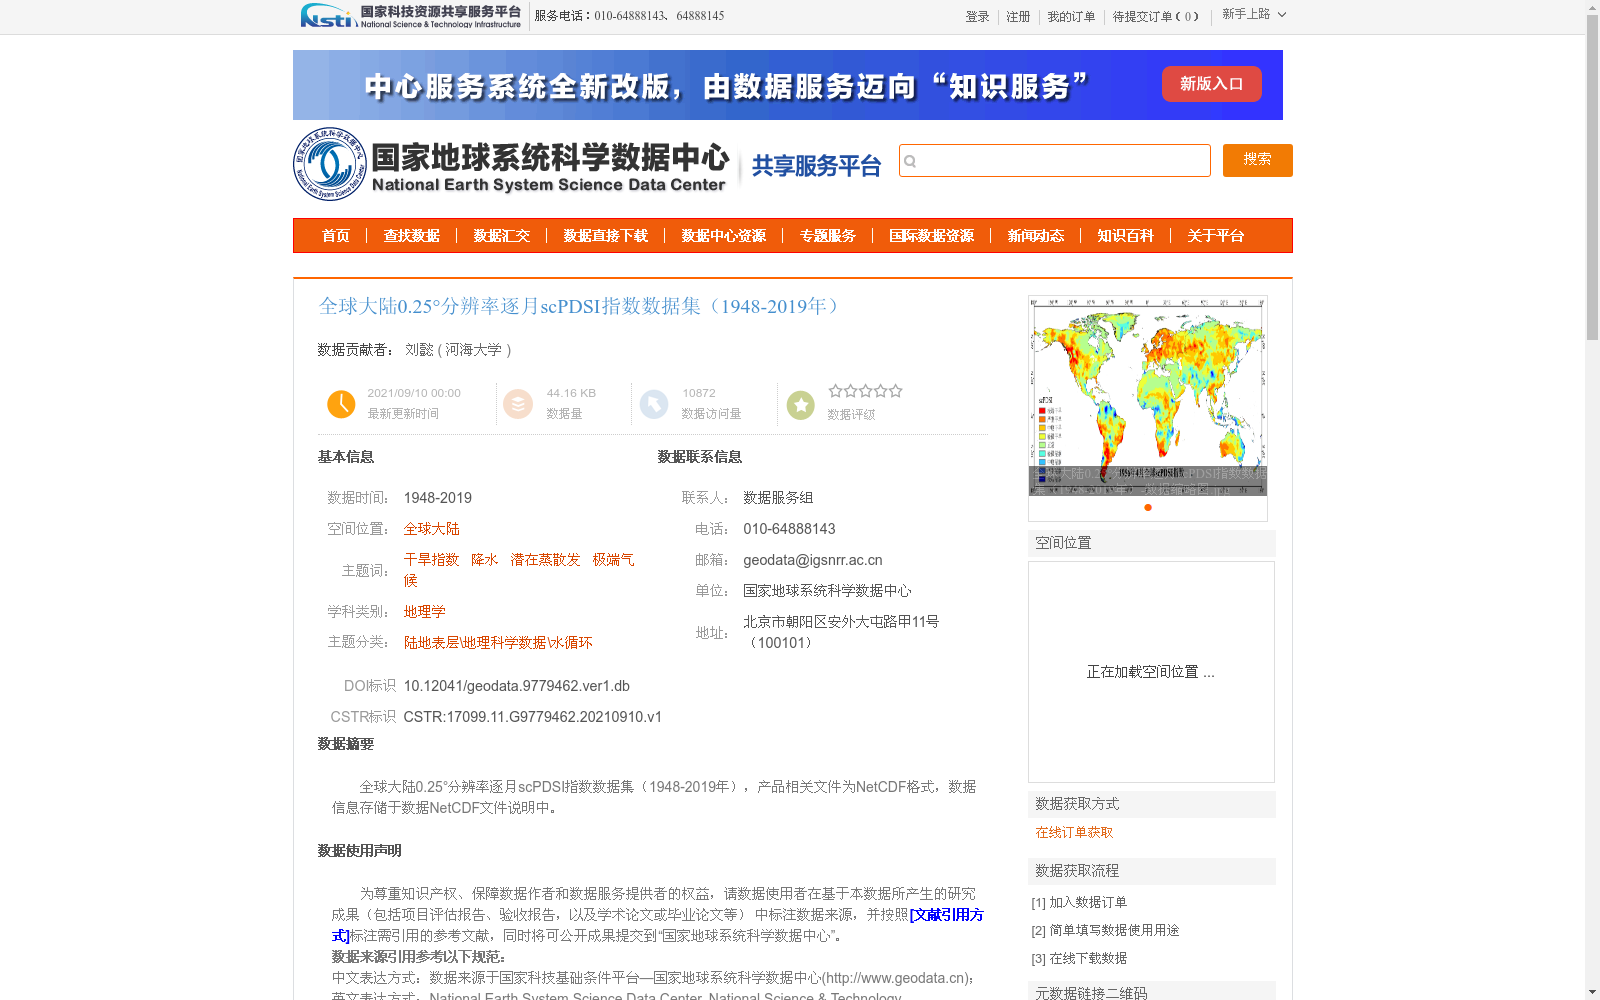Open the 数据中心资源 menu item
Viewport: 1600px width, 1000px height.
pyautogui.click(x=724, y=236)
